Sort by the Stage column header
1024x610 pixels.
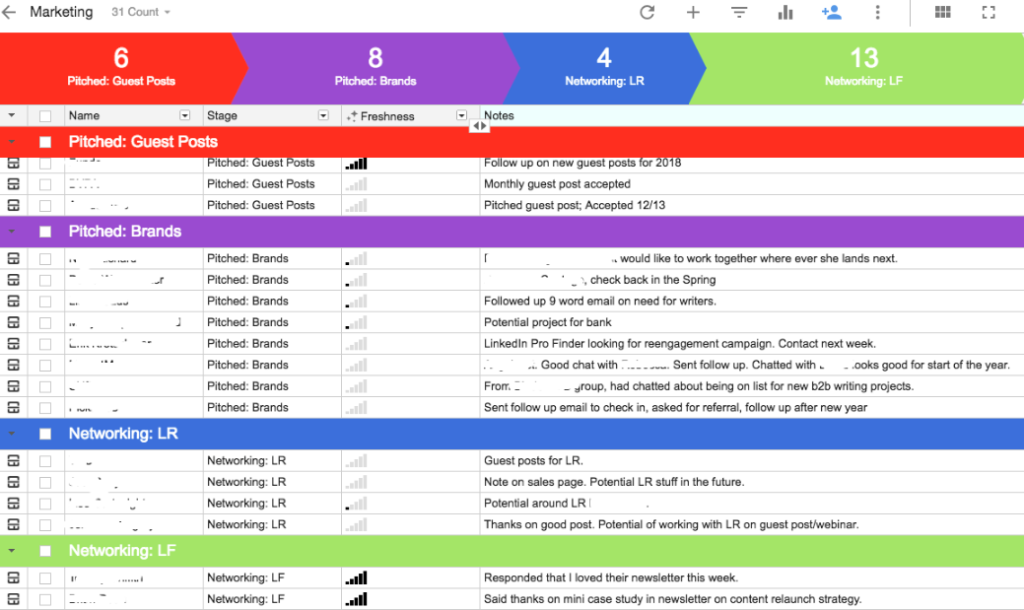pyautogui.click(x=222, y=116)
